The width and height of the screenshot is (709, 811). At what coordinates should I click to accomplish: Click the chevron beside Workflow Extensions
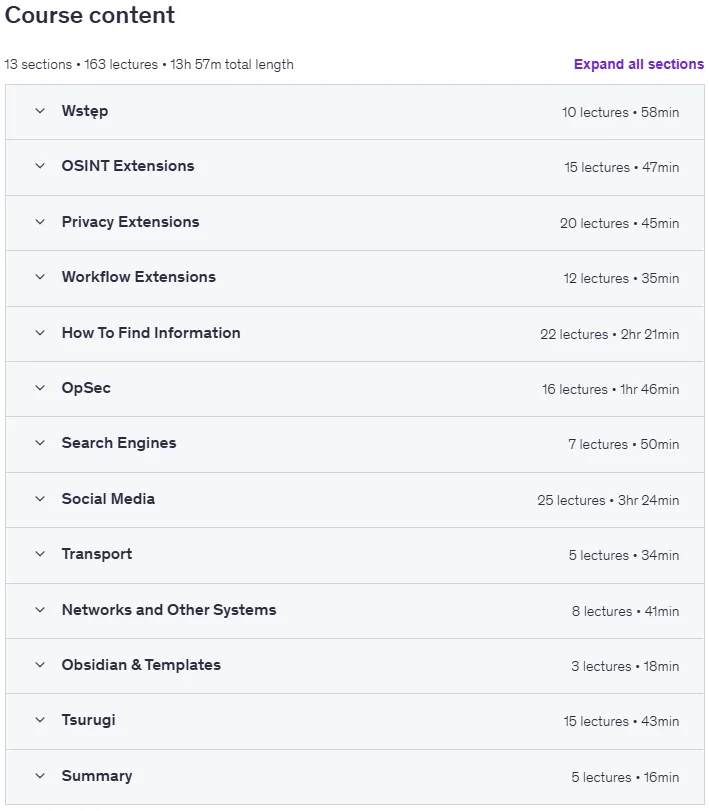(x=40, y=277)
